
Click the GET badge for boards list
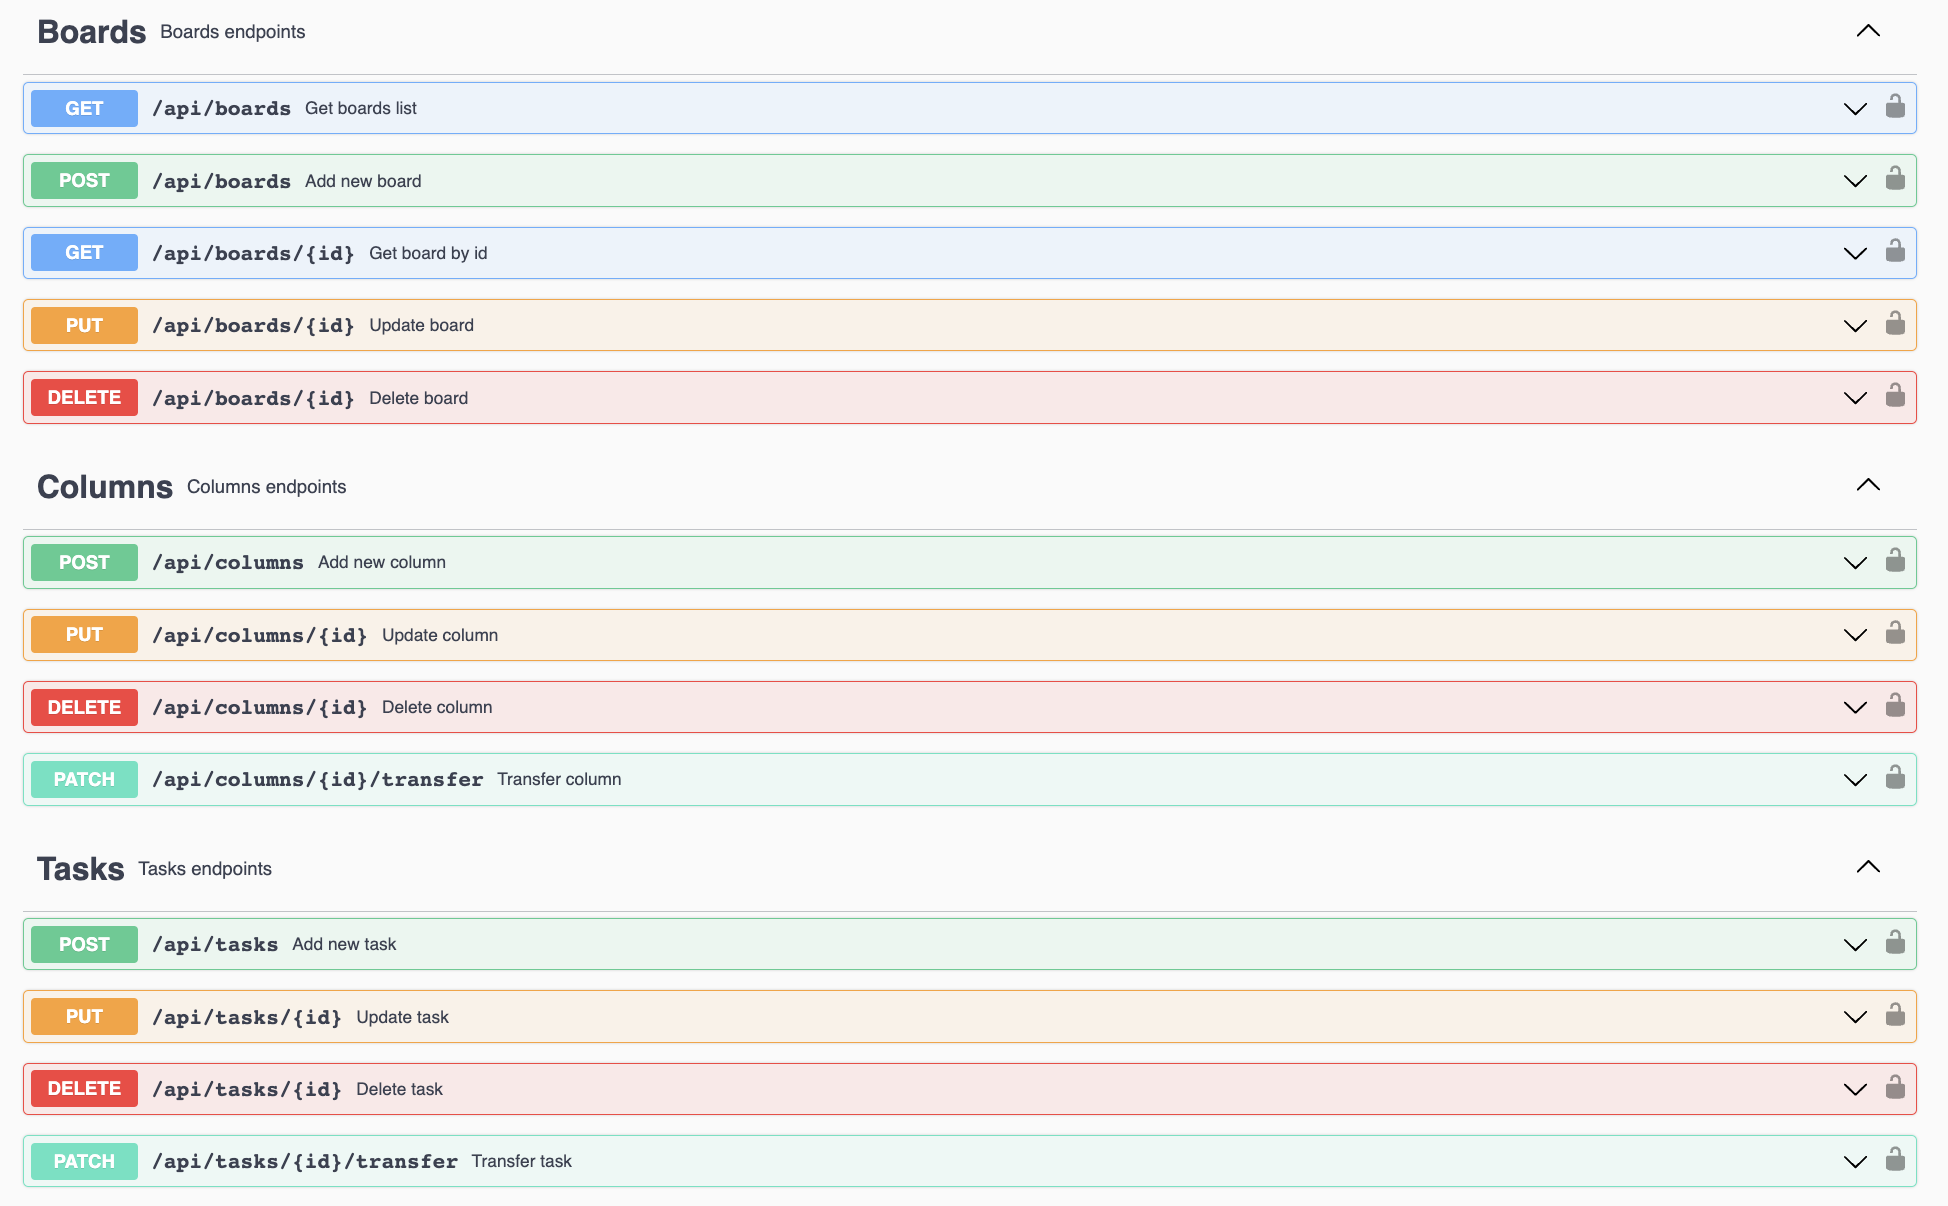84,108
